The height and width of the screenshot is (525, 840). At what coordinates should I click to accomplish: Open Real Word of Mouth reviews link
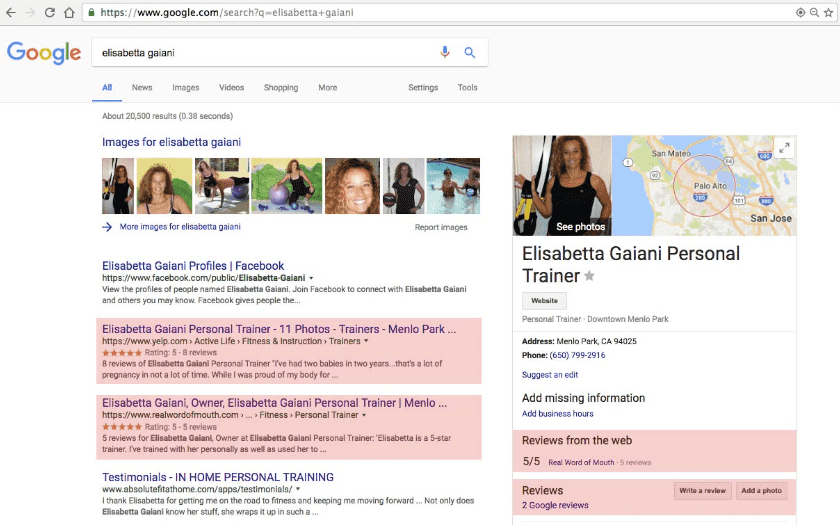tap(581, 462)
